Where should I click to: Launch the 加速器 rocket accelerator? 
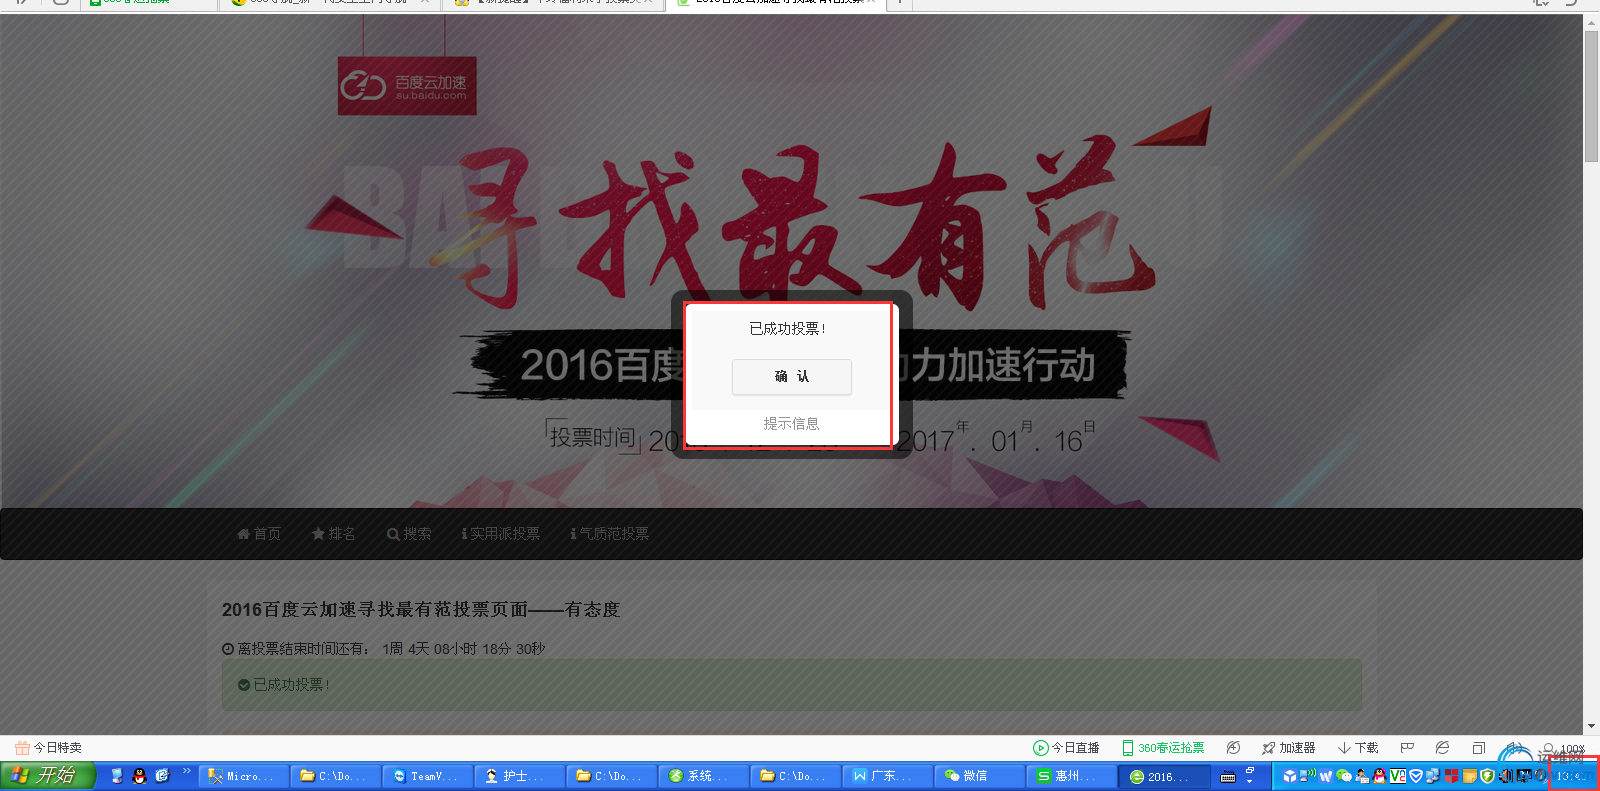point(1288,748)
